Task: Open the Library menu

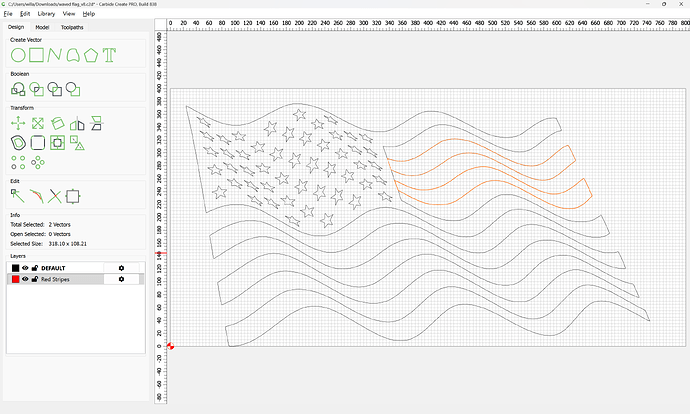Action: pos(46,14)
